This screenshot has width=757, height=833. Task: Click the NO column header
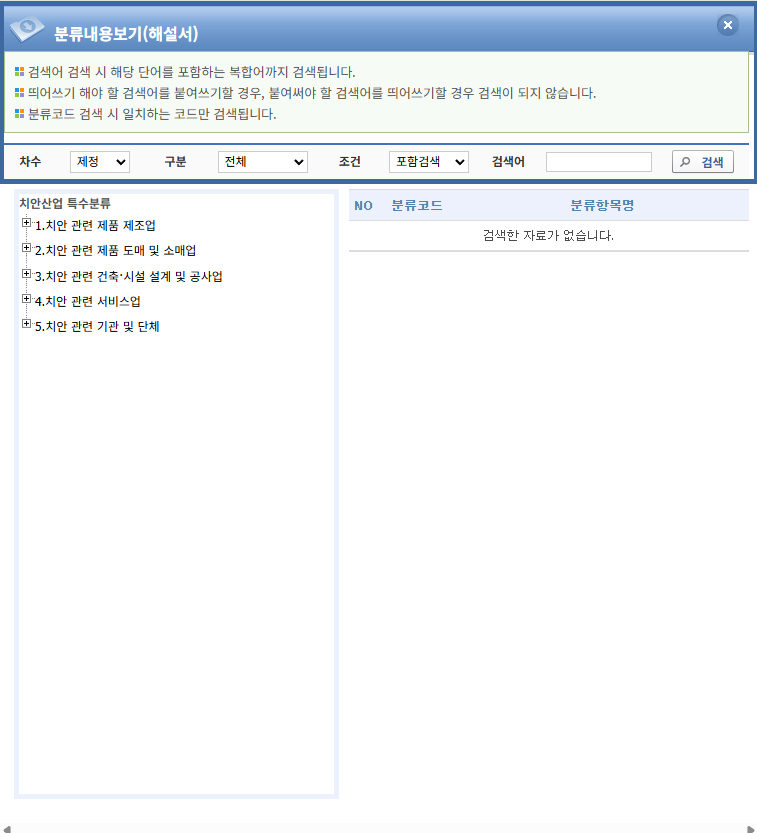click(363, 205)
